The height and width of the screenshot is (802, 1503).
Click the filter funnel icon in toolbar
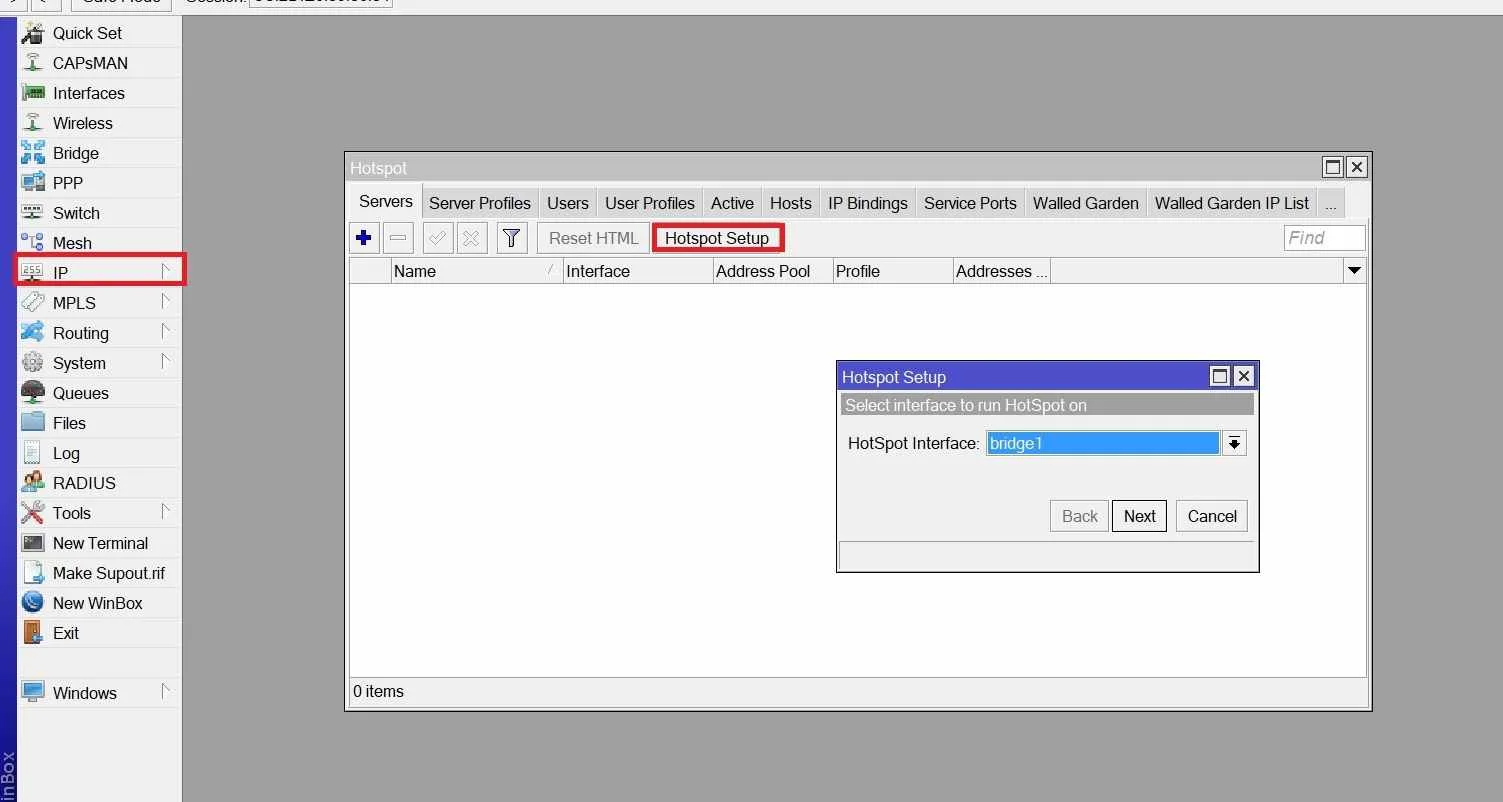pyautogui.click(x=512, y=238)
